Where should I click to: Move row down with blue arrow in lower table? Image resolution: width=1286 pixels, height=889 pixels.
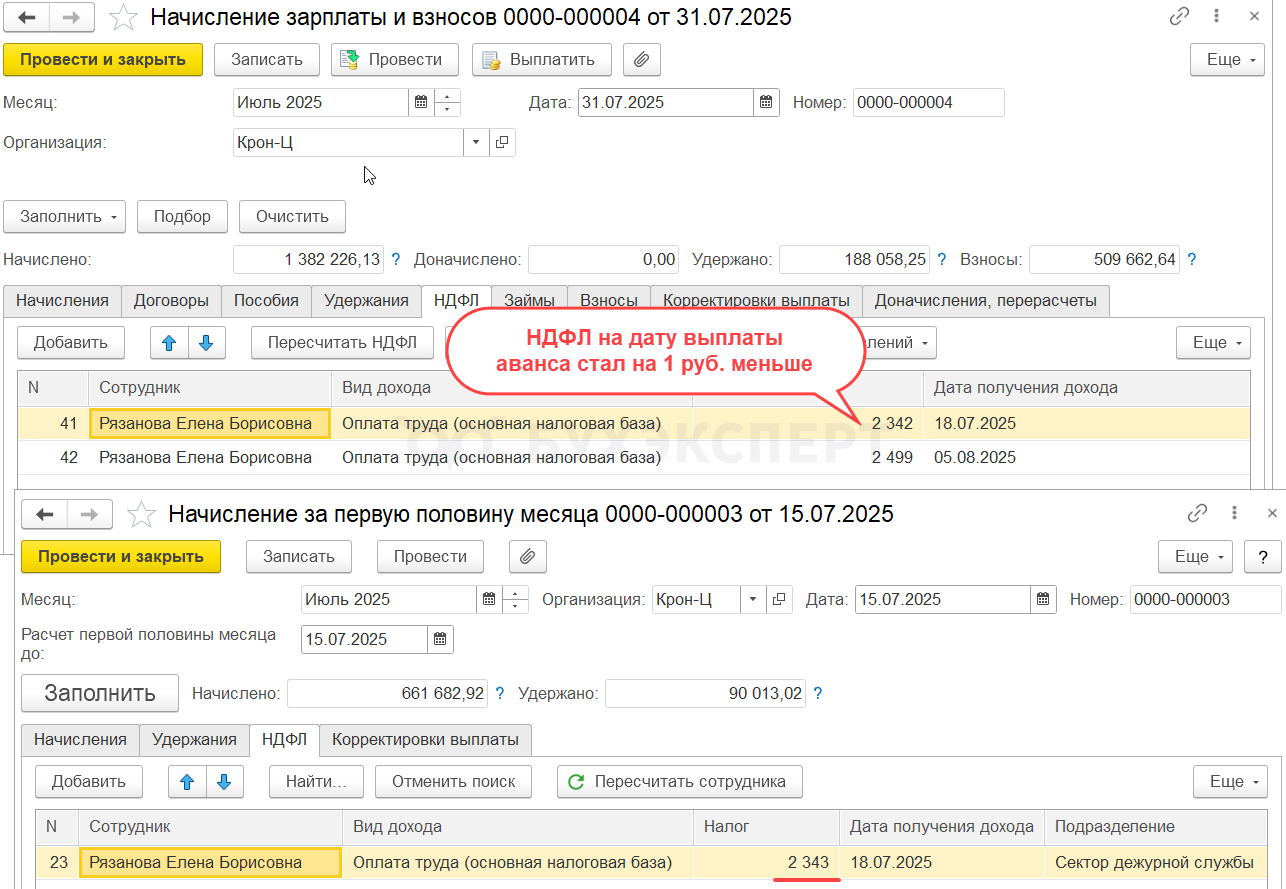[225, 782]
